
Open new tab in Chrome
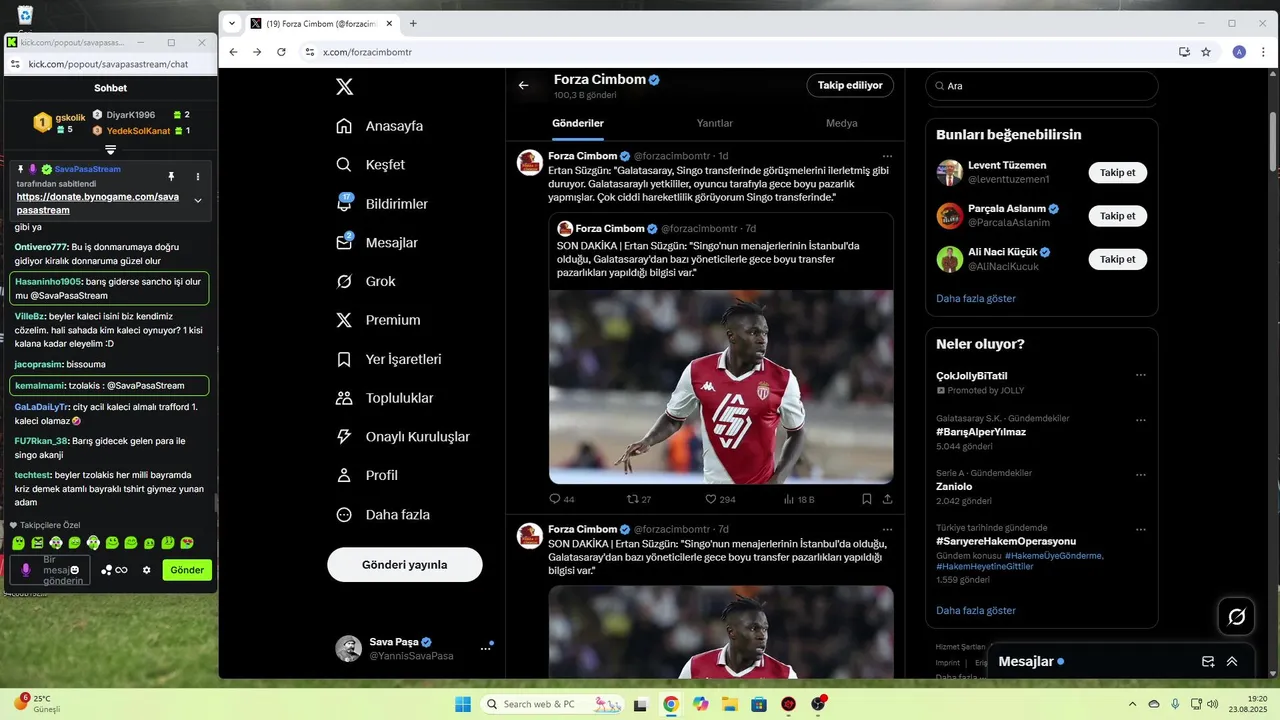coord(413,23)
